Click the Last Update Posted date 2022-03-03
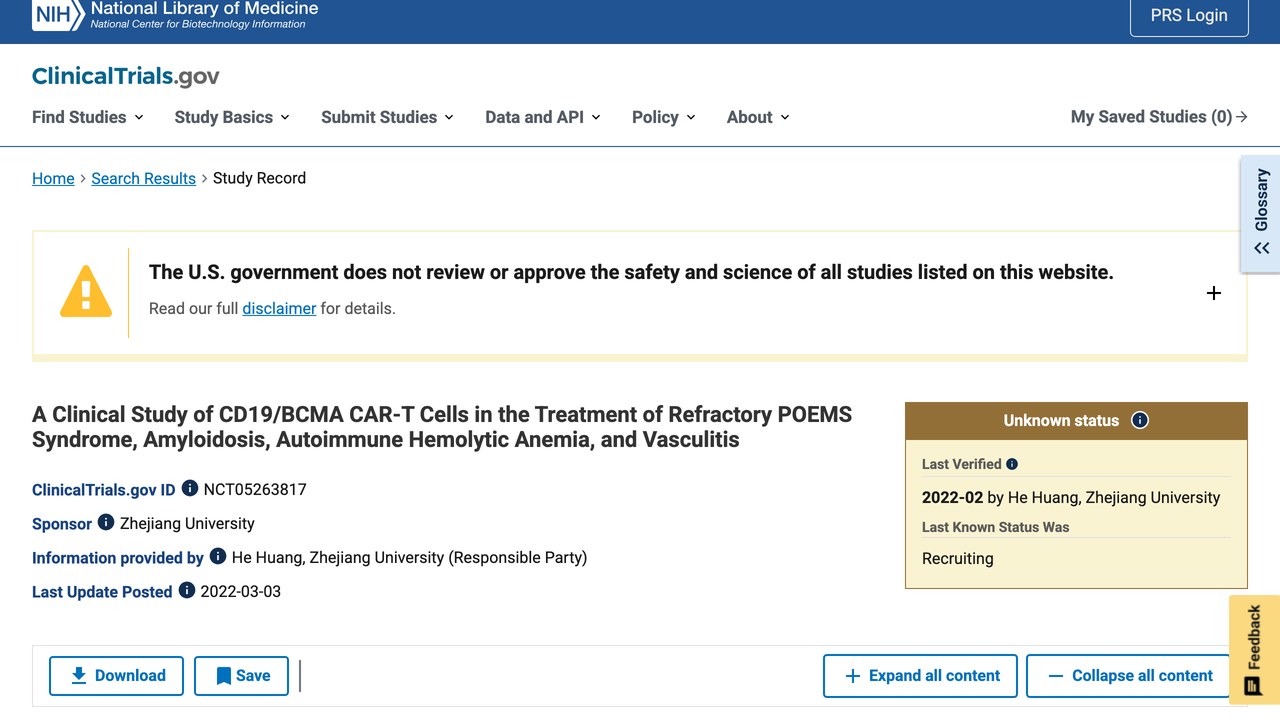The width and height of the screenshot is (1280, 720). 241,592
